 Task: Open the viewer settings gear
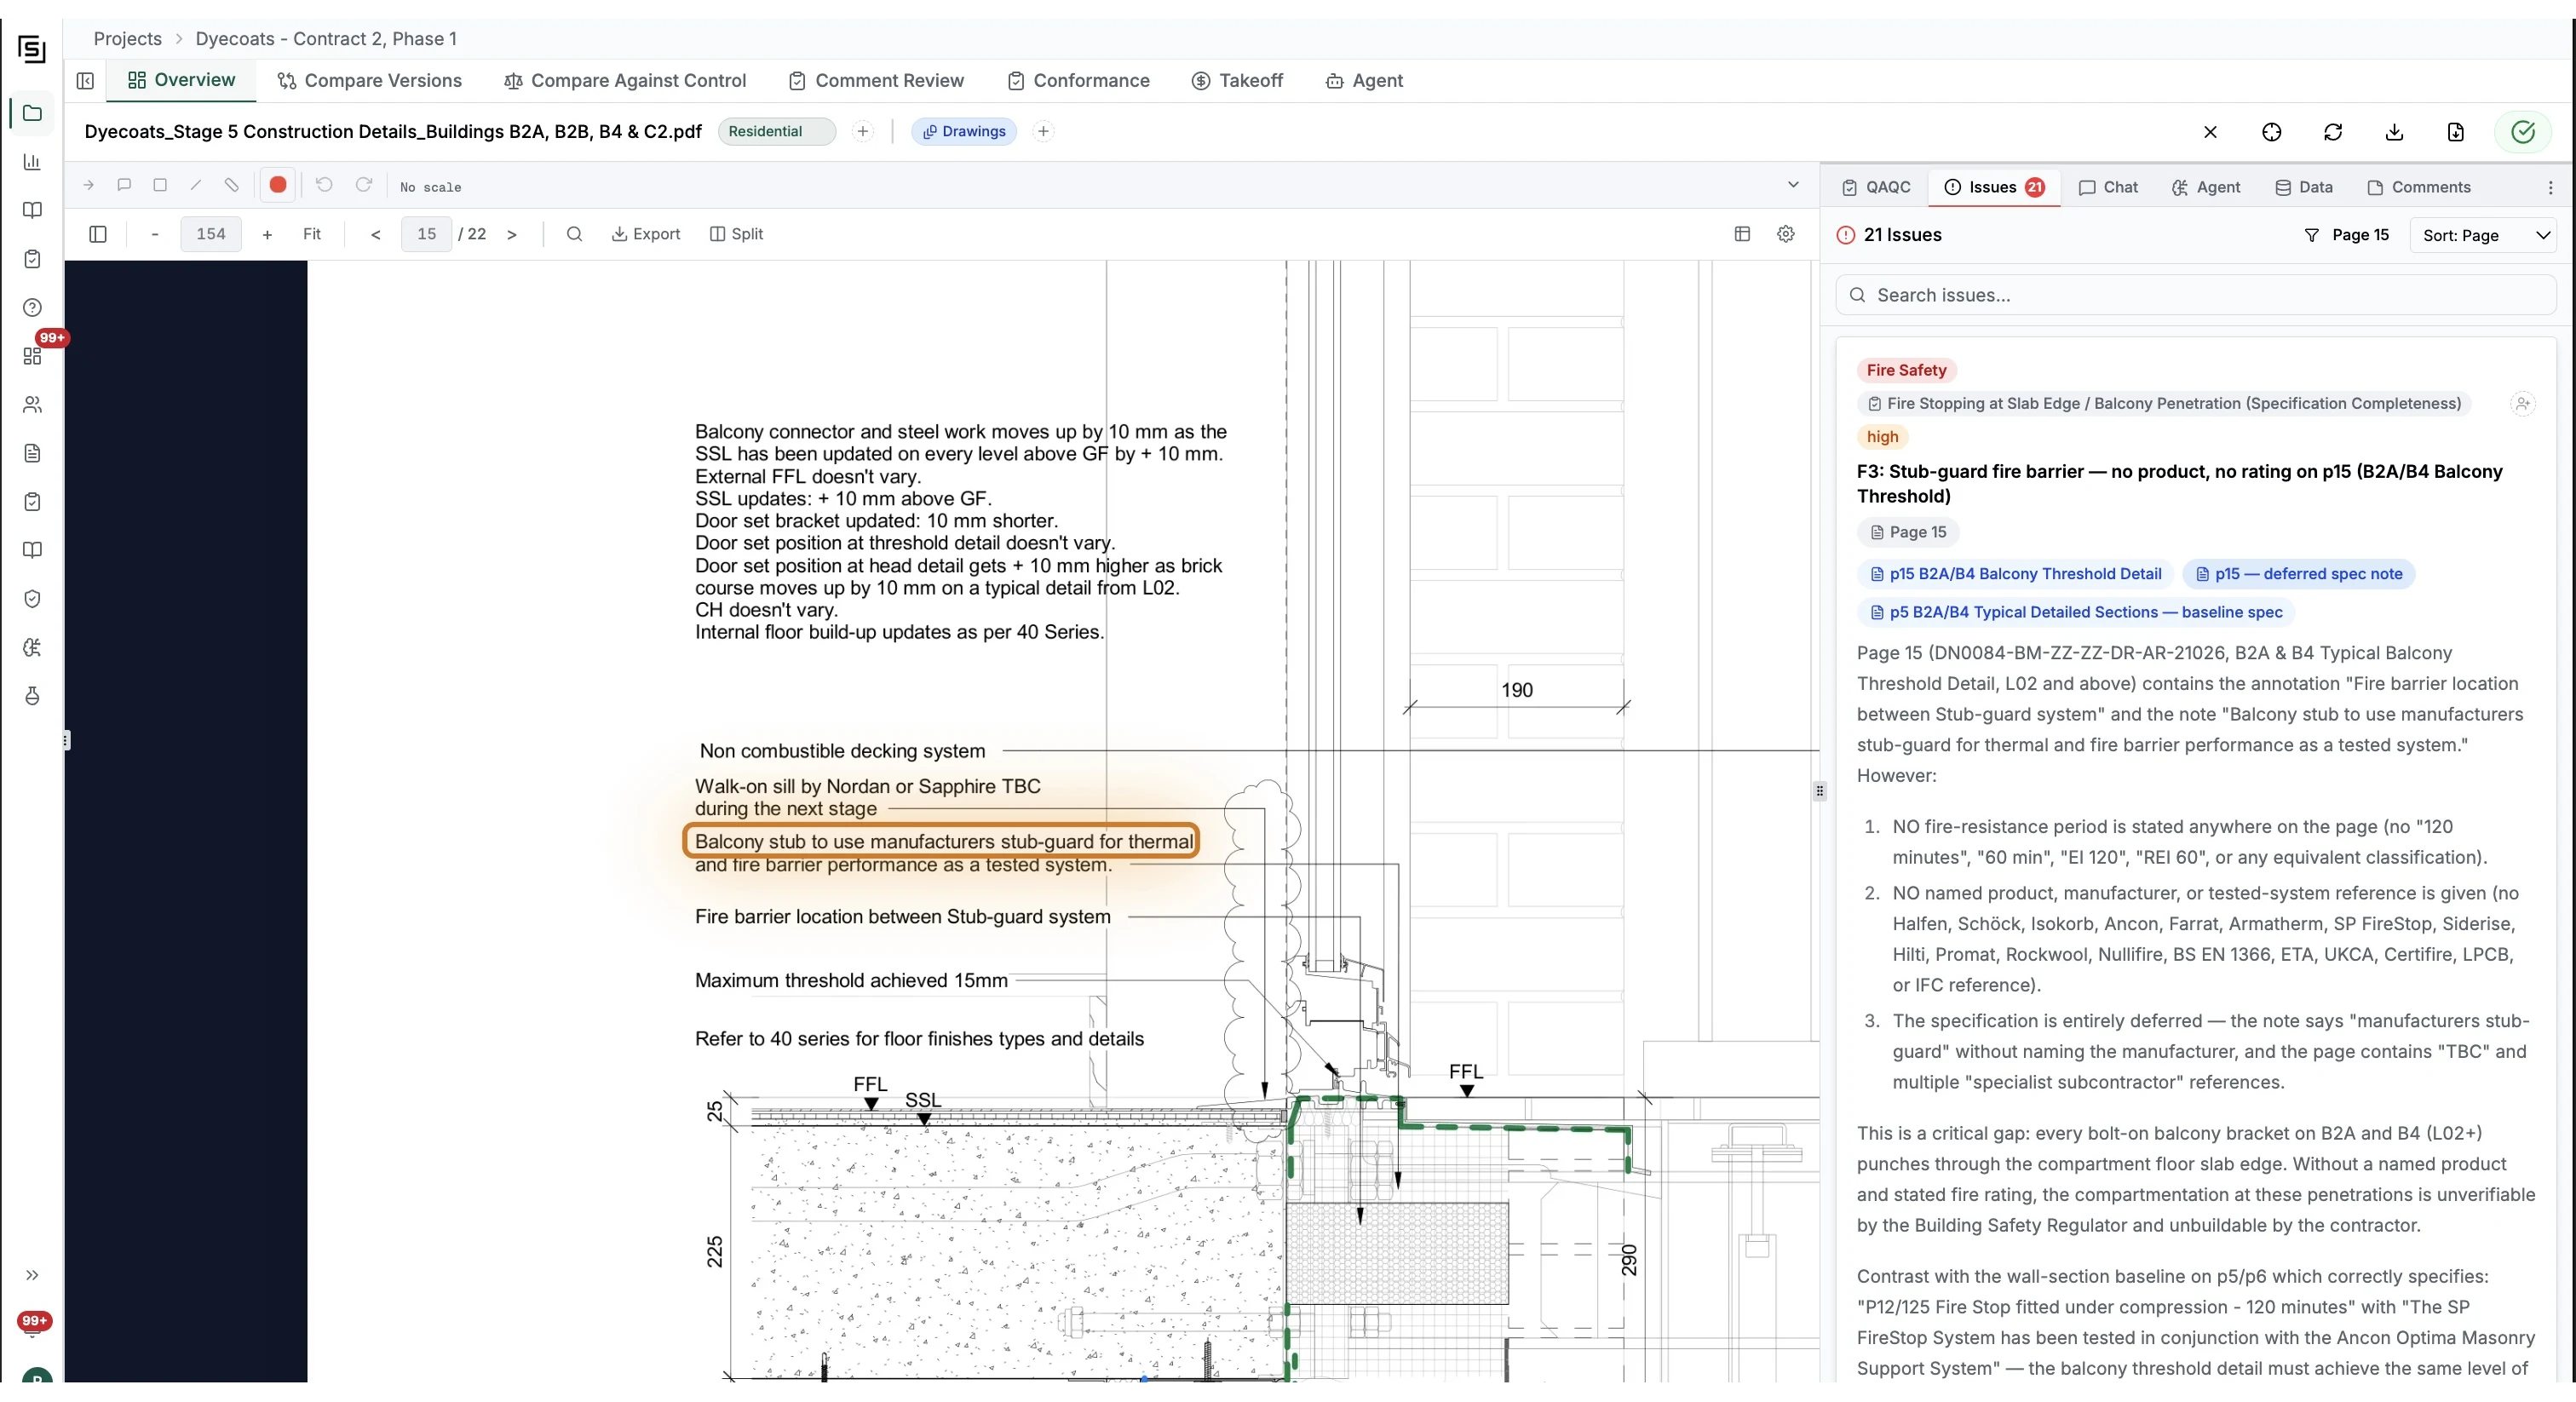point(1786,234)
